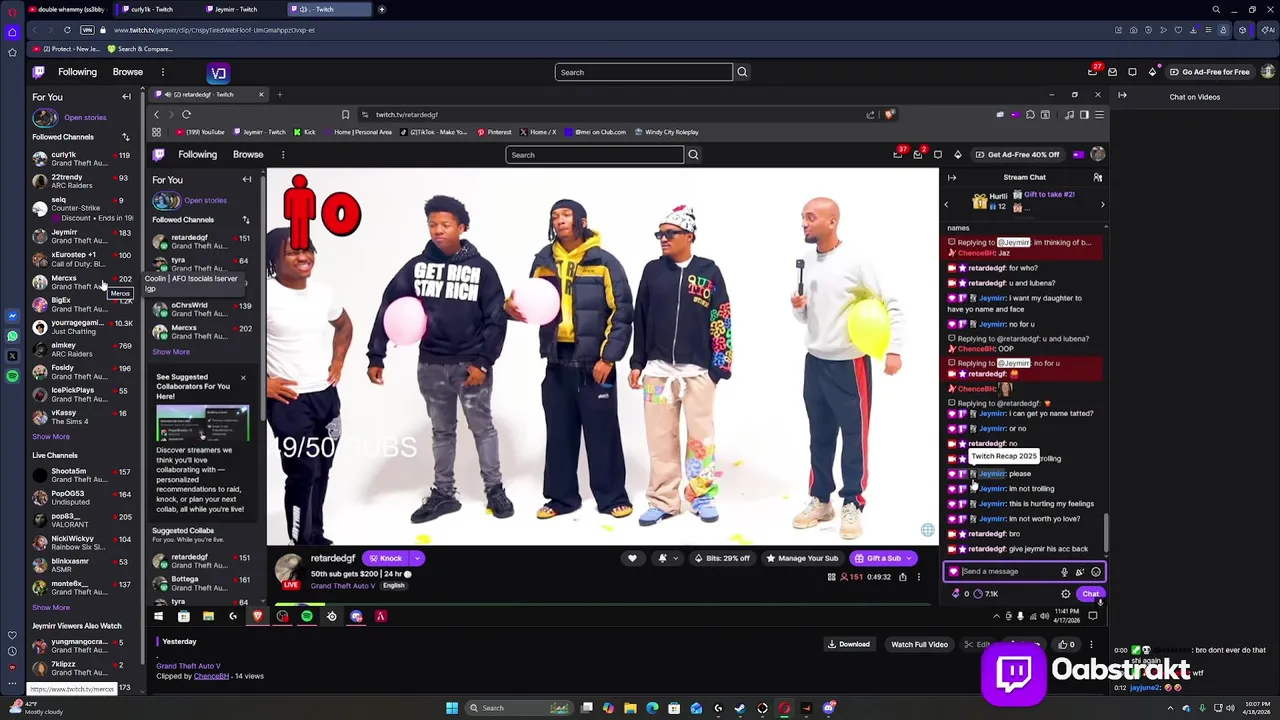Click Gift a Sub button
1280x720 pixels.
coord(883,558)
